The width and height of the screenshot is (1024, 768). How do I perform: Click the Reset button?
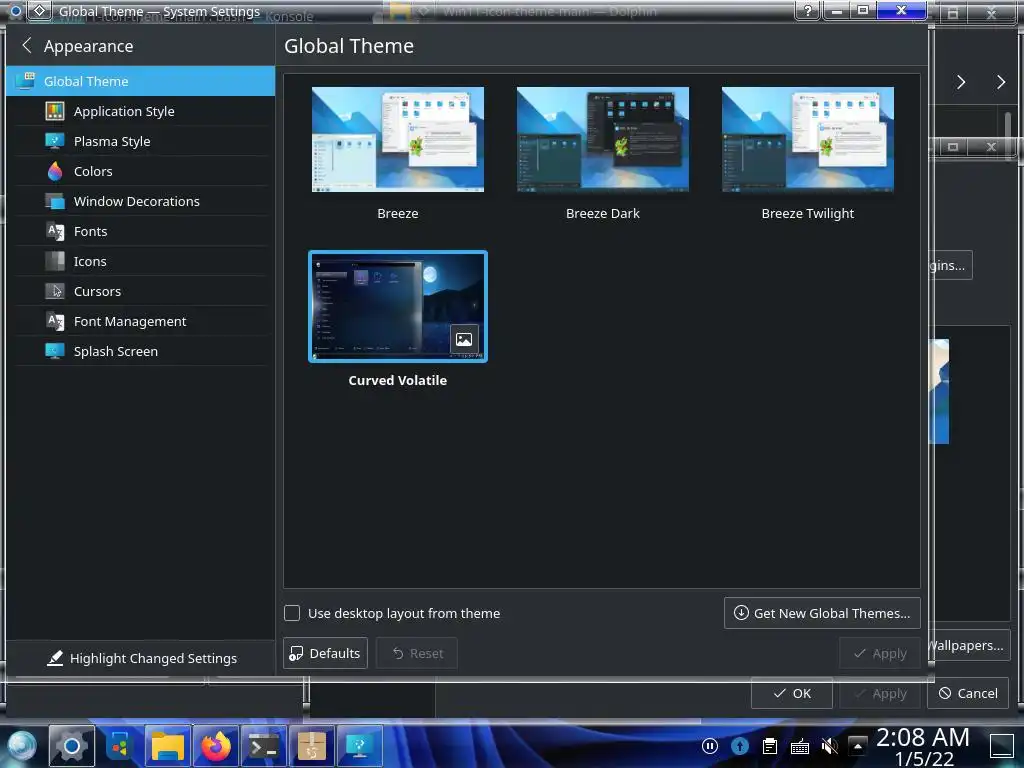pos(417,653)
